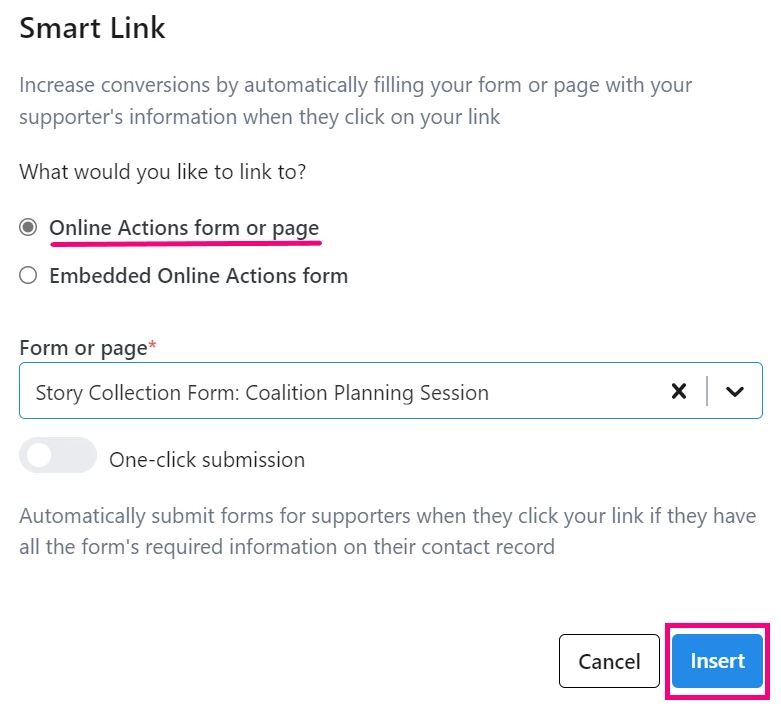Image resolution: width=781 pixels, height=717 pixels.
Task: Click the "Automatically submit forms" help text line
Action: pyautogui.click(x=387, y=517)
